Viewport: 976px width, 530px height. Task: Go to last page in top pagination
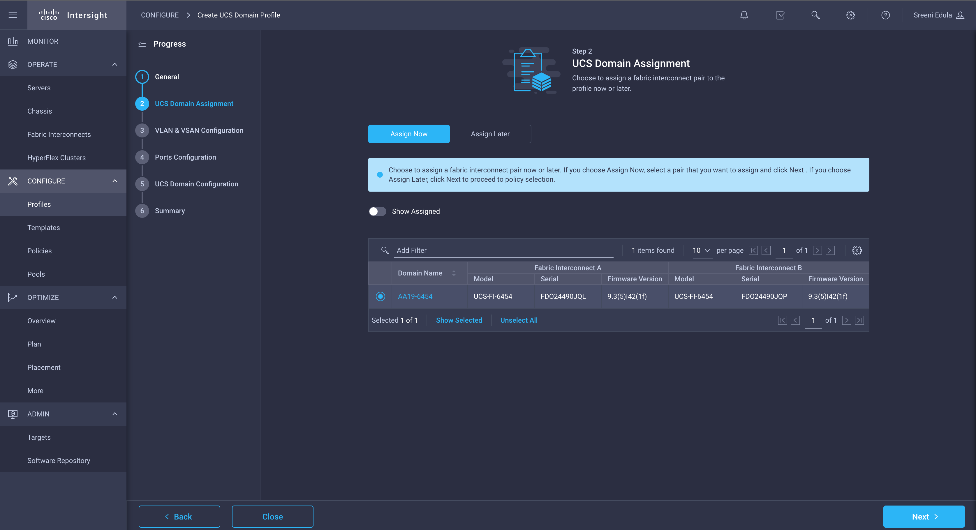(831, 250)
